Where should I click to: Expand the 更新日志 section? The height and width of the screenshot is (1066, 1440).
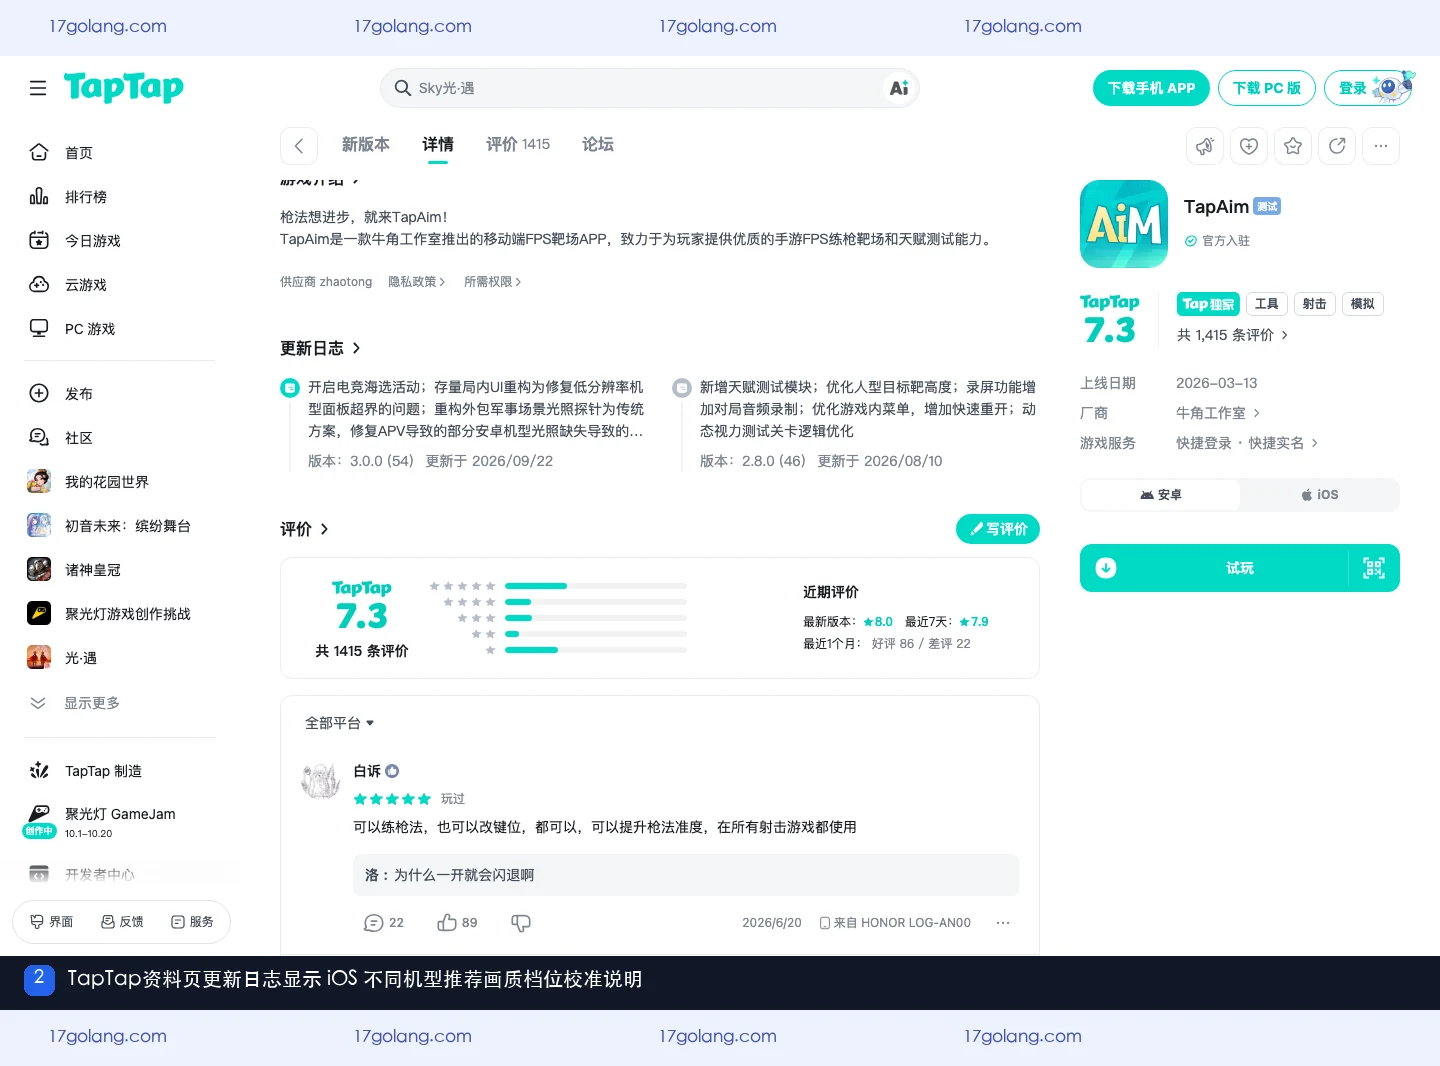(320, 348)
